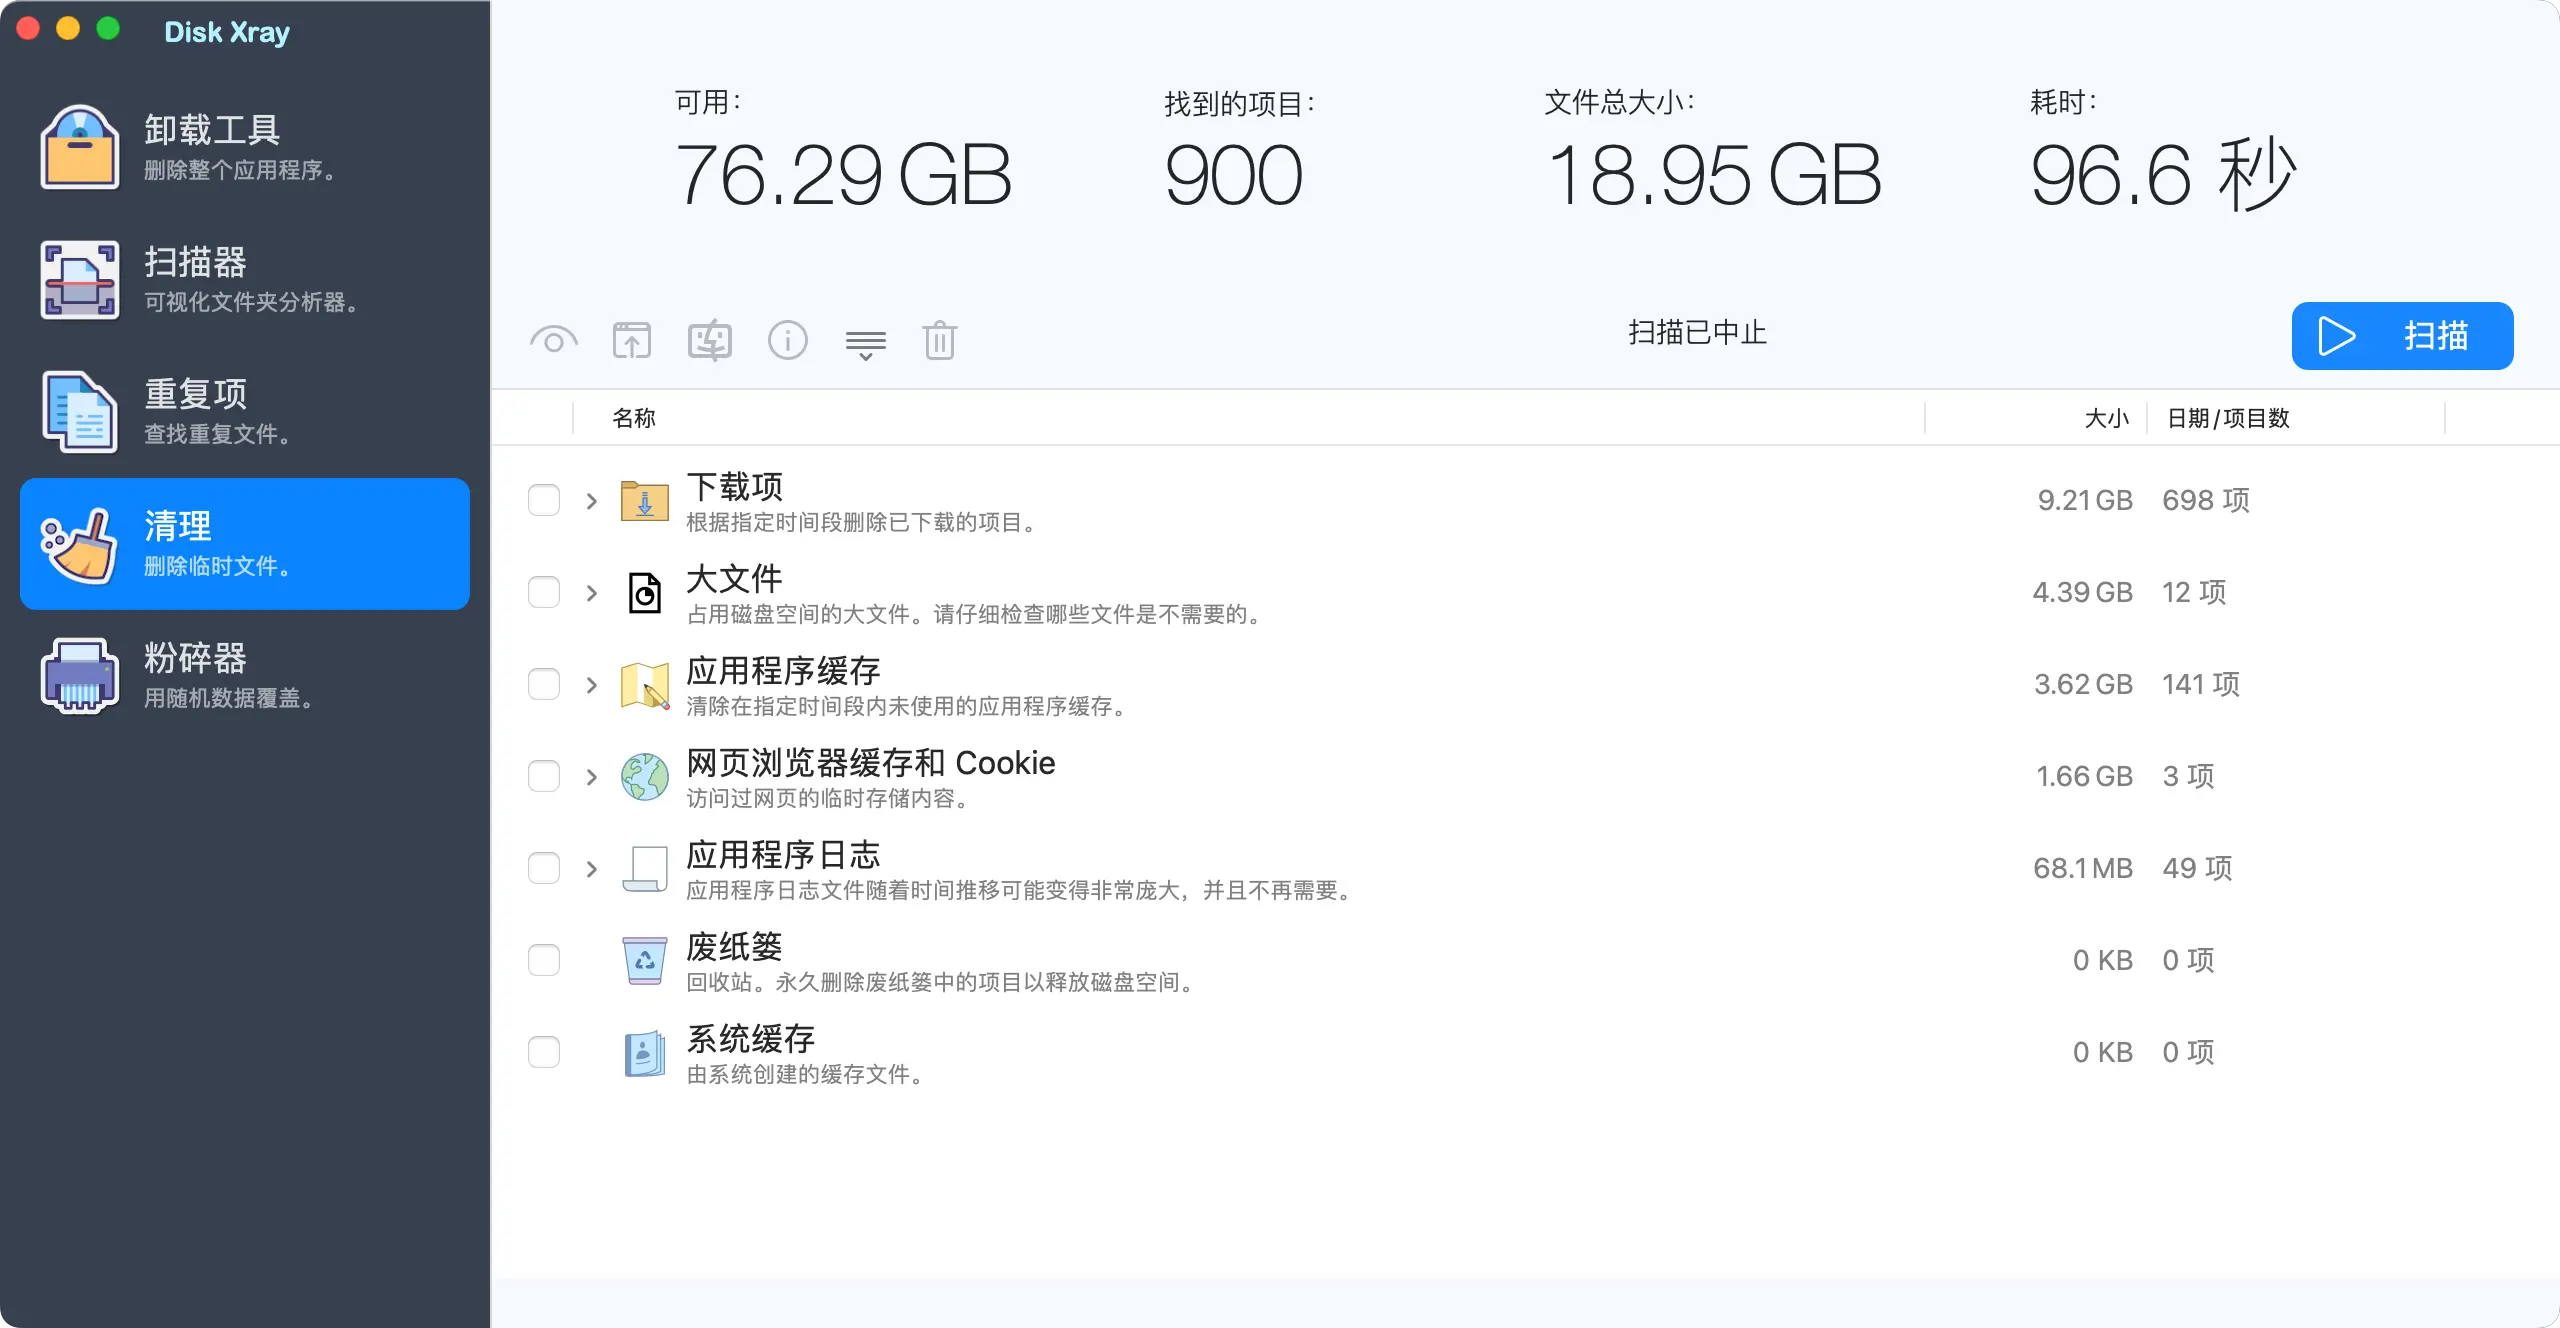Sort by the 大小 column header
Screen dimensions: 2560x1328
2106,418
